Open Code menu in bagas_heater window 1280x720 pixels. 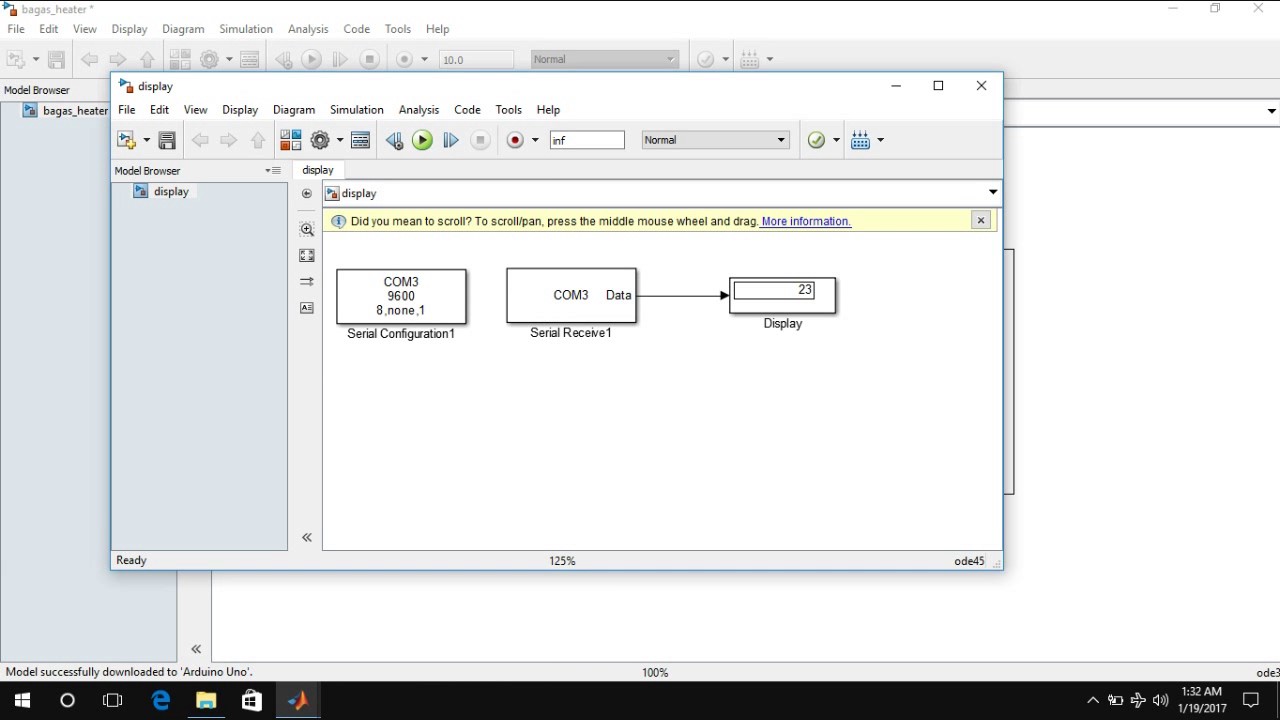point(356,29)
